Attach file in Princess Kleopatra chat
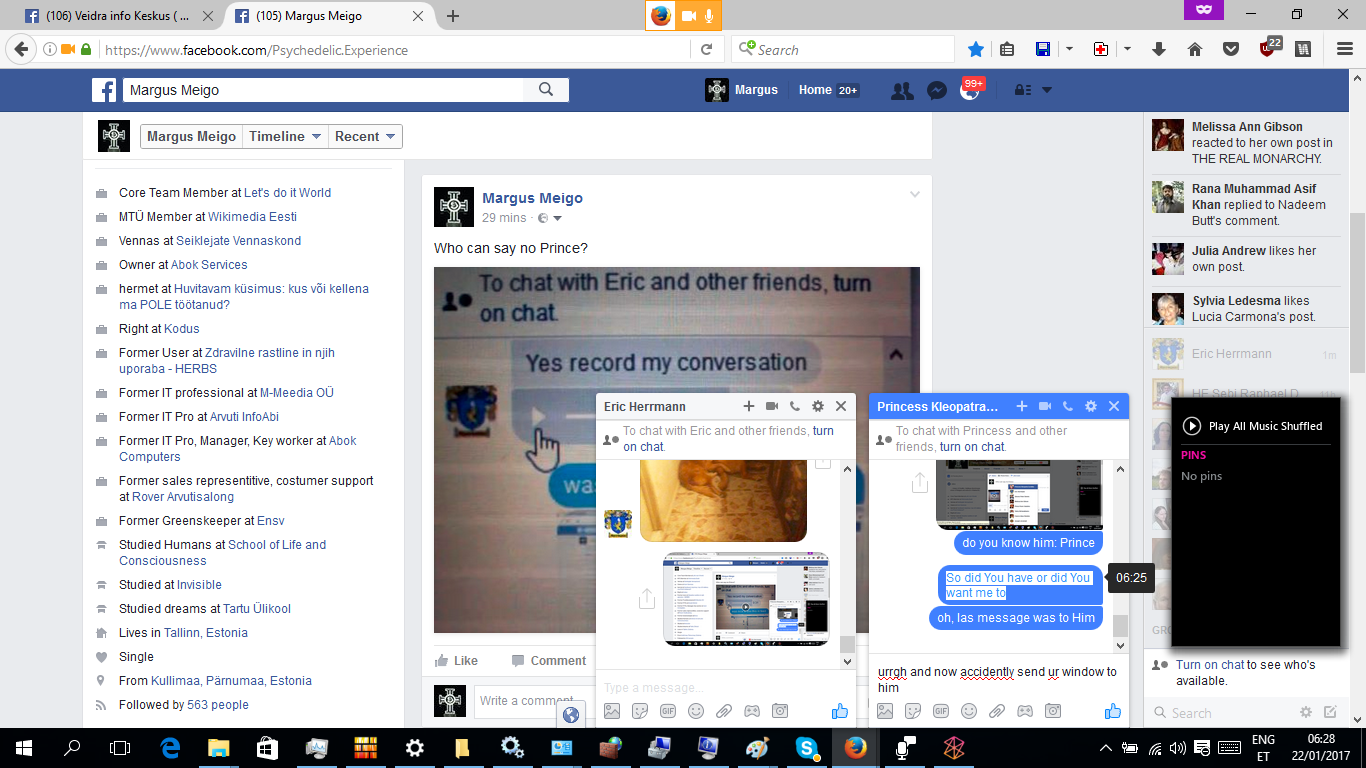This screenshot has height=768, width=1366. 997,711
